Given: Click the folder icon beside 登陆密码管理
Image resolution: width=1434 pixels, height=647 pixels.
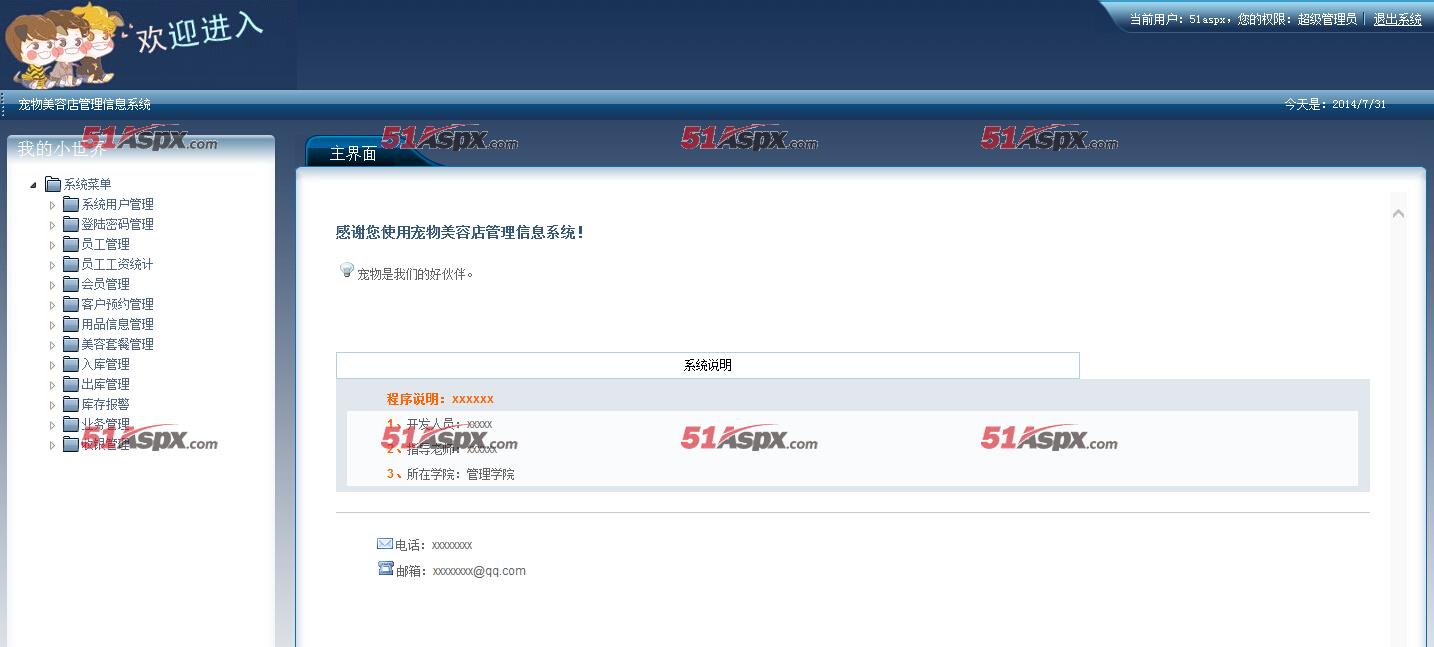Looking at the screenshot, I should click(71, 224).
